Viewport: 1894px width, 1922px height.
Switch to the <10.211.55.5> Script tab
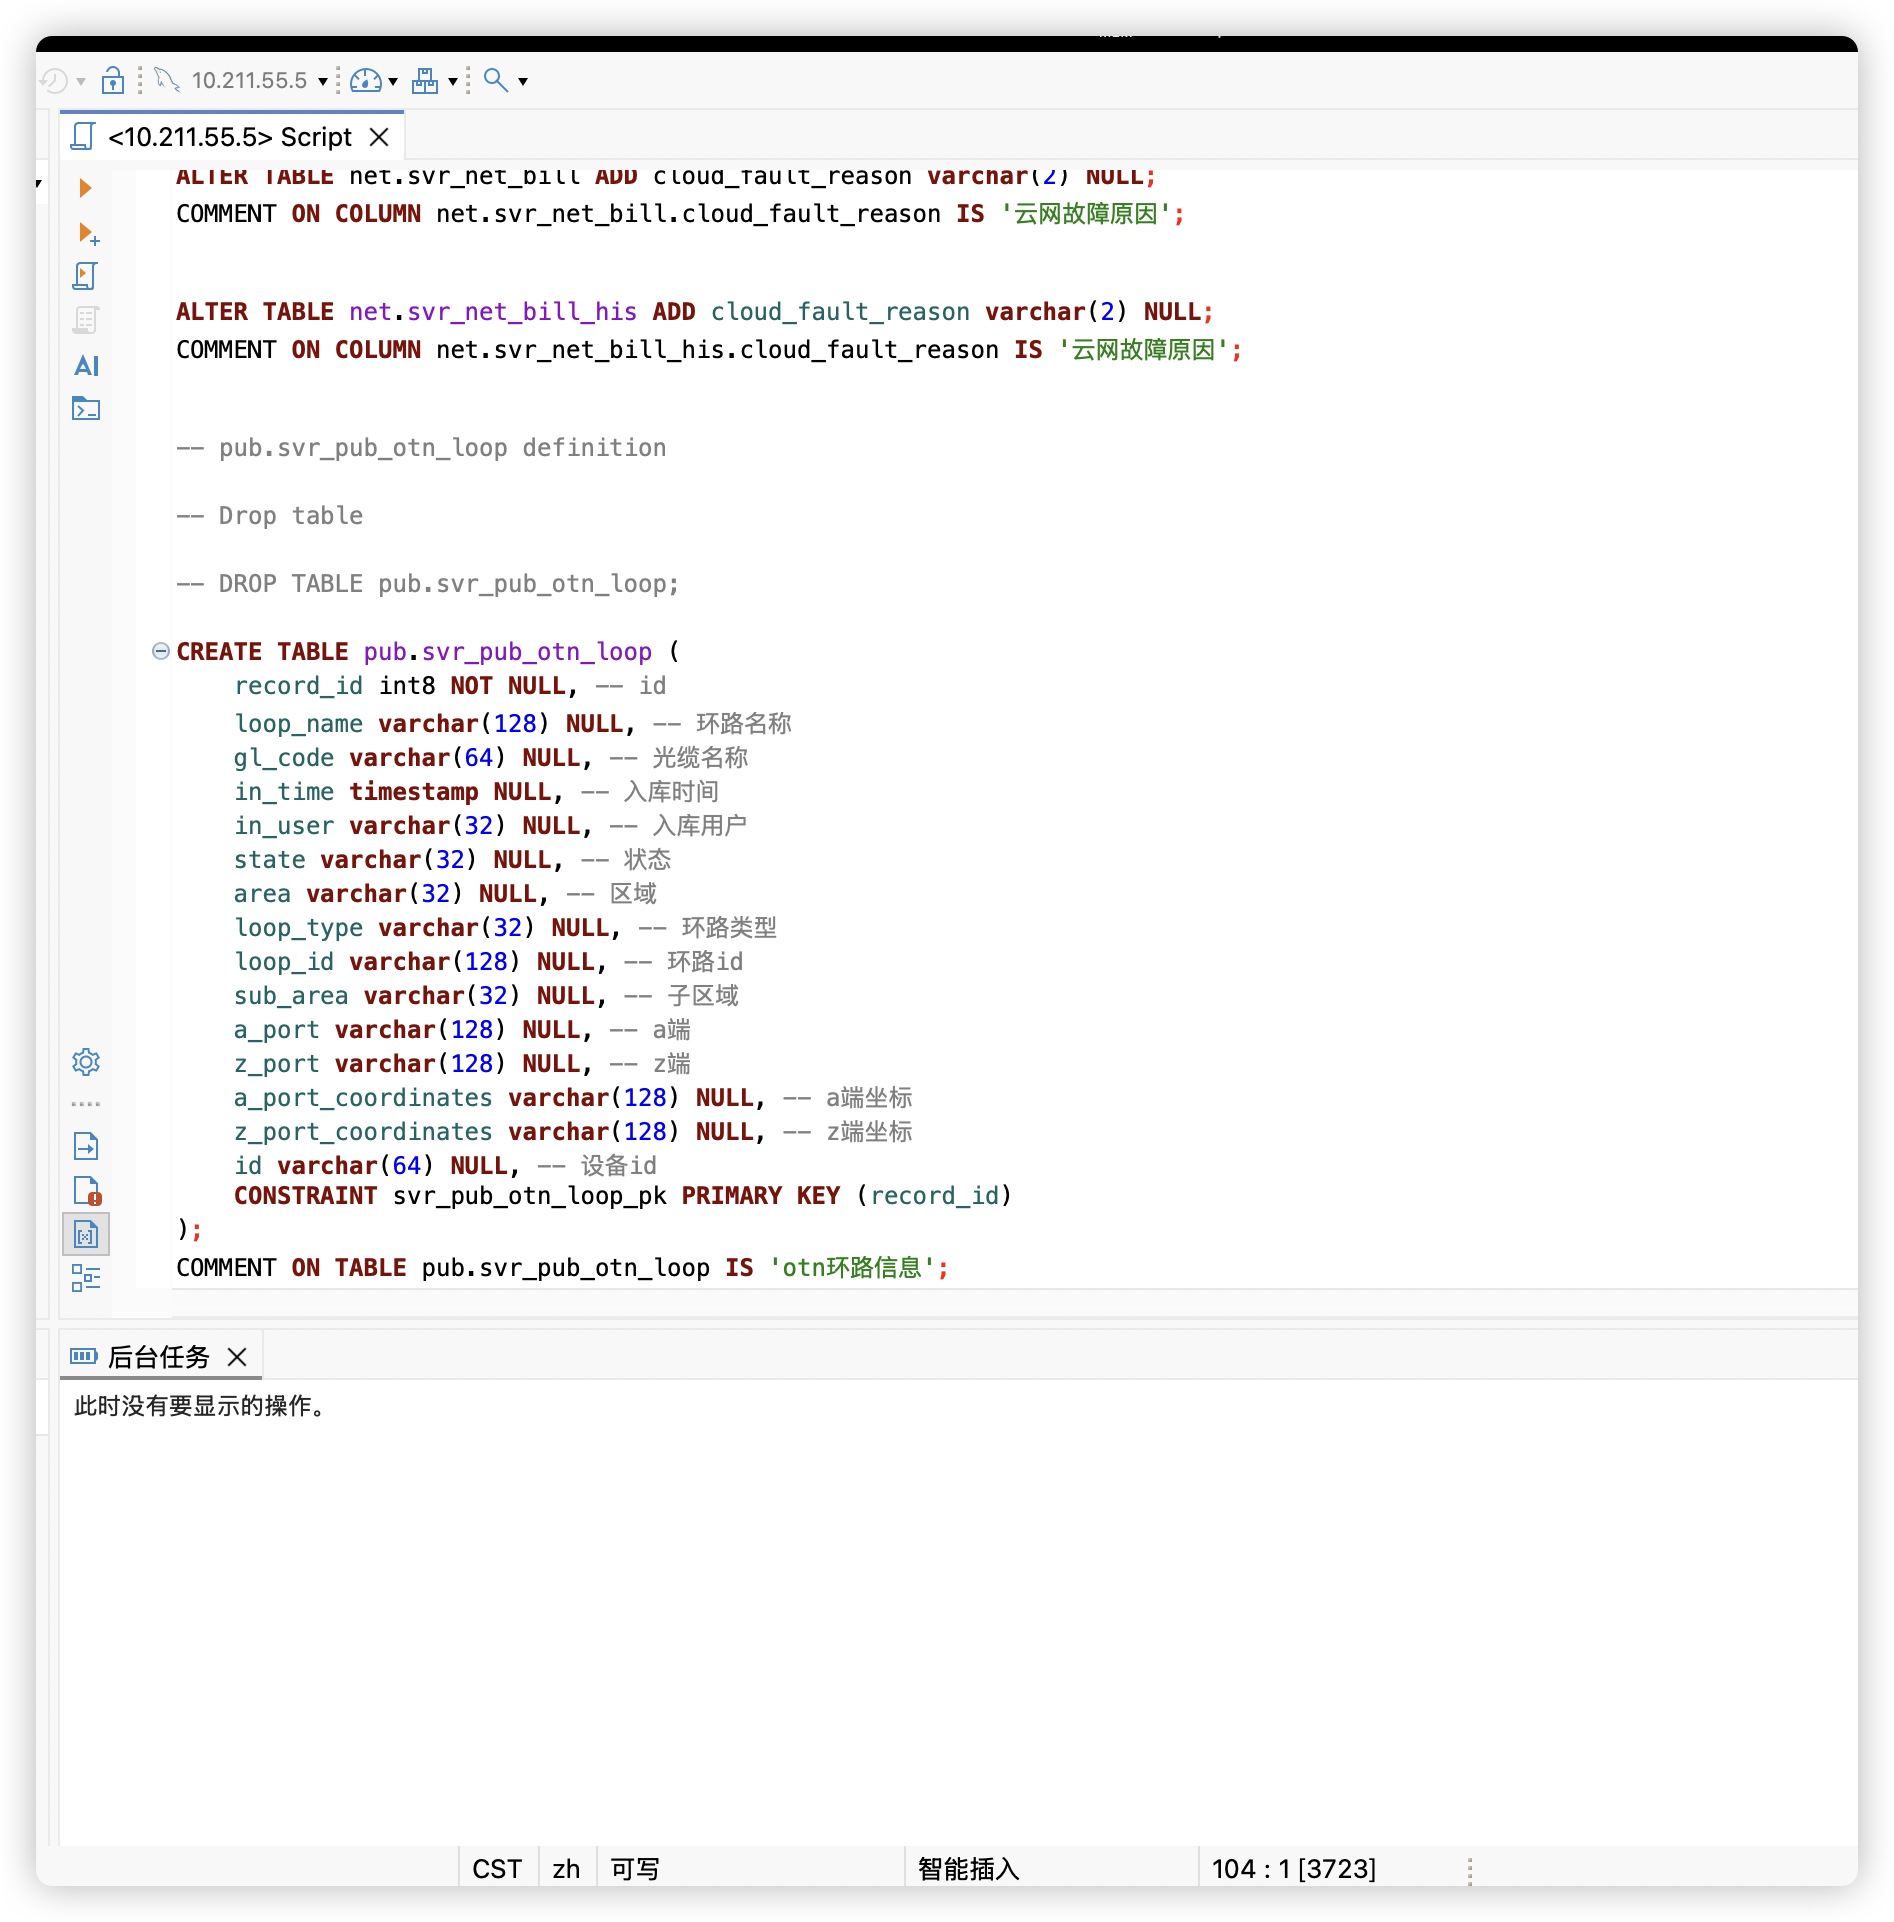tap(230, 137)
